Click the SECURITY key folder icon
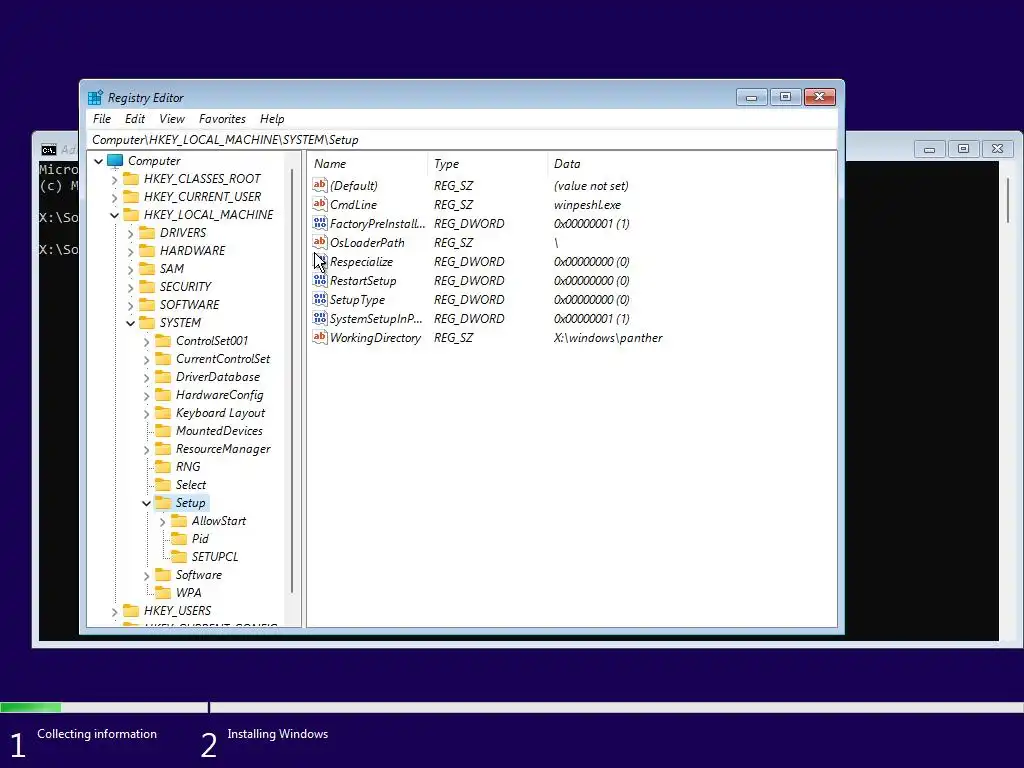The width and height of the screenshot is (1024, 768). point(147,287)
